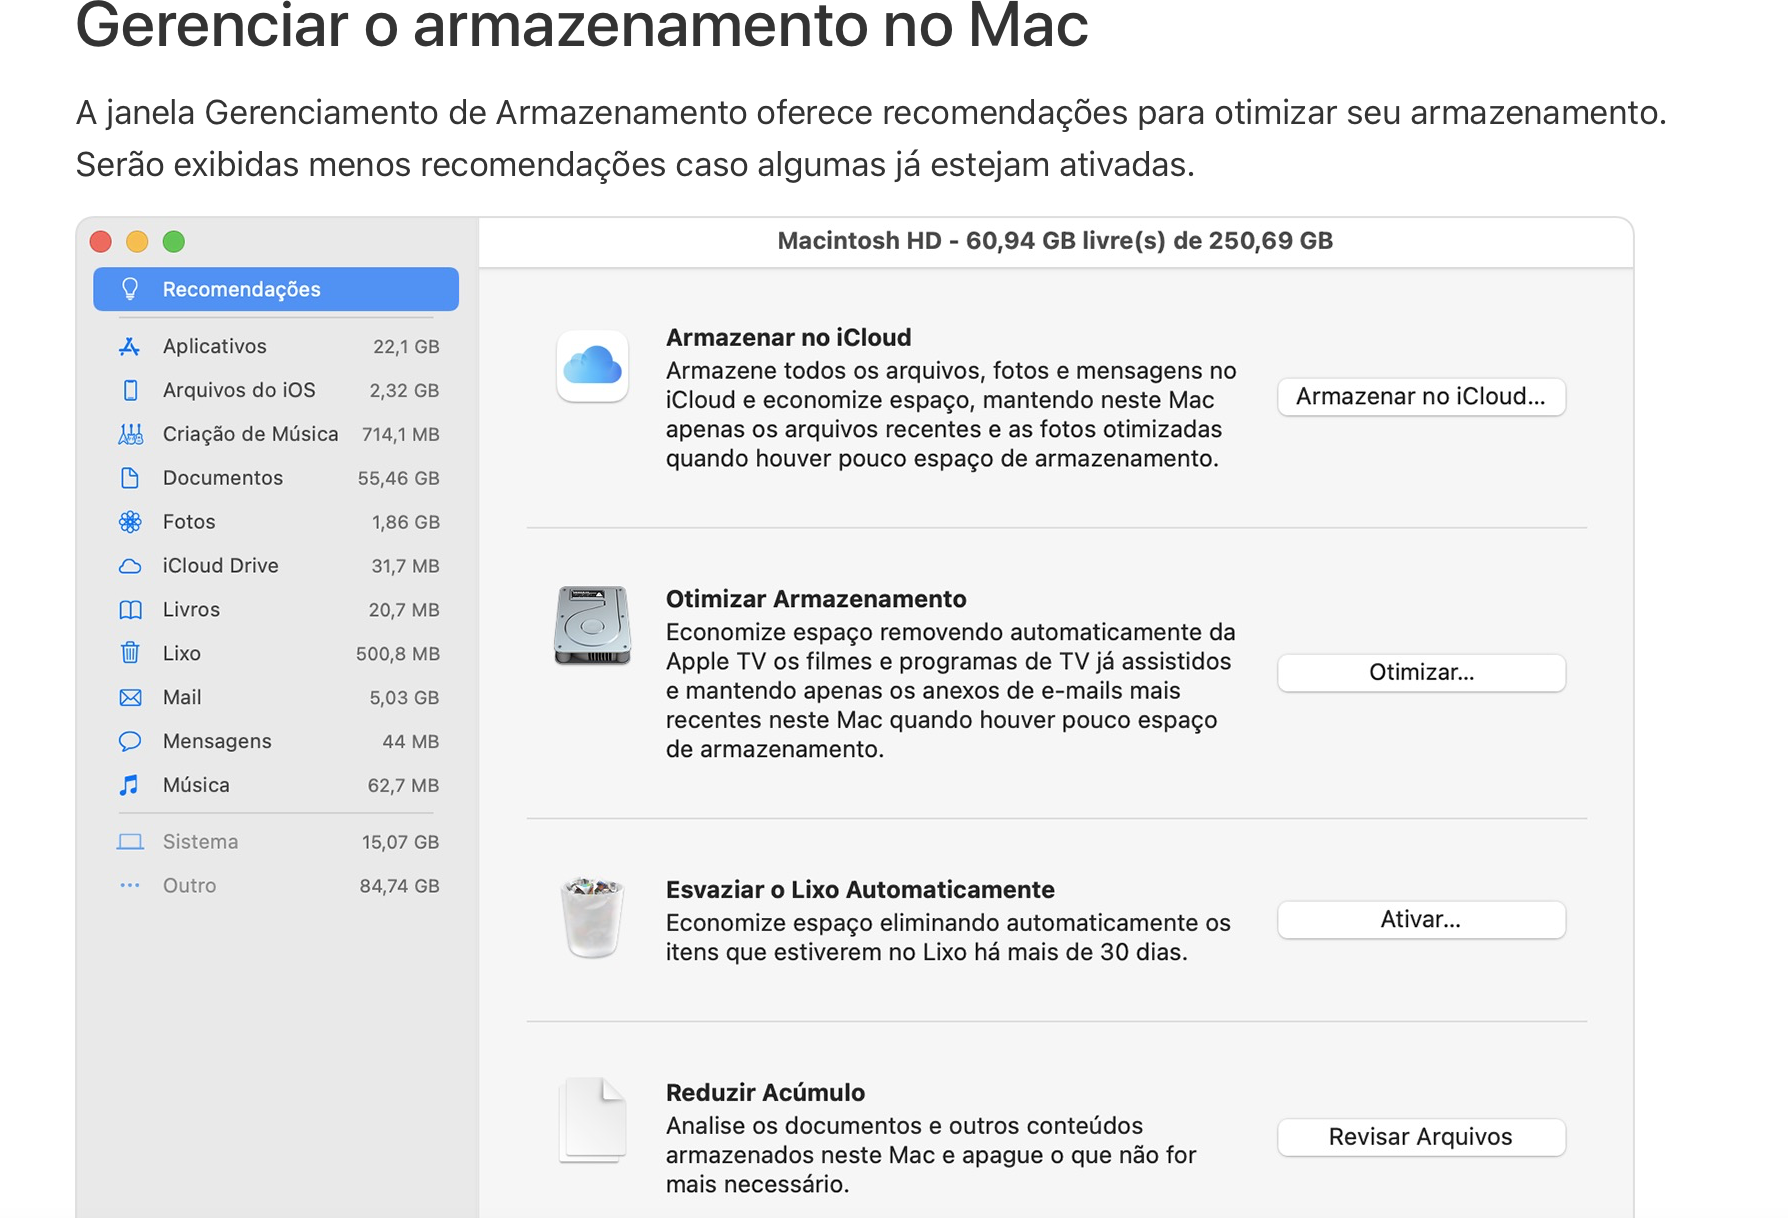Viewport: 1788px width, 1218px height.
Task: Click the large iCloud app icon
Action: click(593, 366)
